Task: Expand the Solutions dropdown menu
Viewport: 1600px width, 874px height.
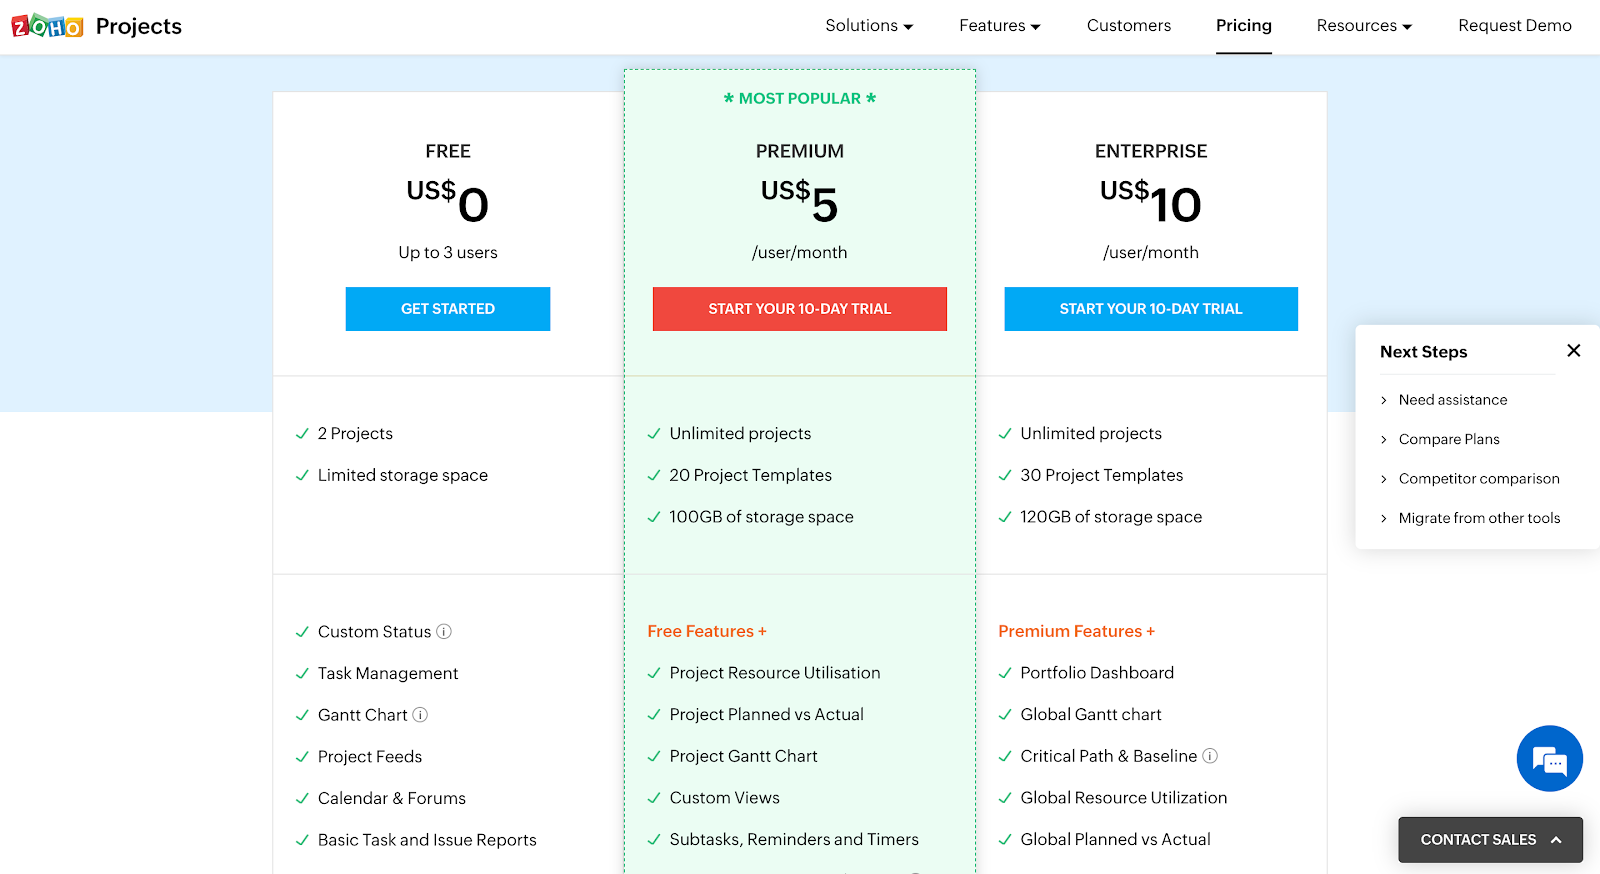Action: coord(869,26)
